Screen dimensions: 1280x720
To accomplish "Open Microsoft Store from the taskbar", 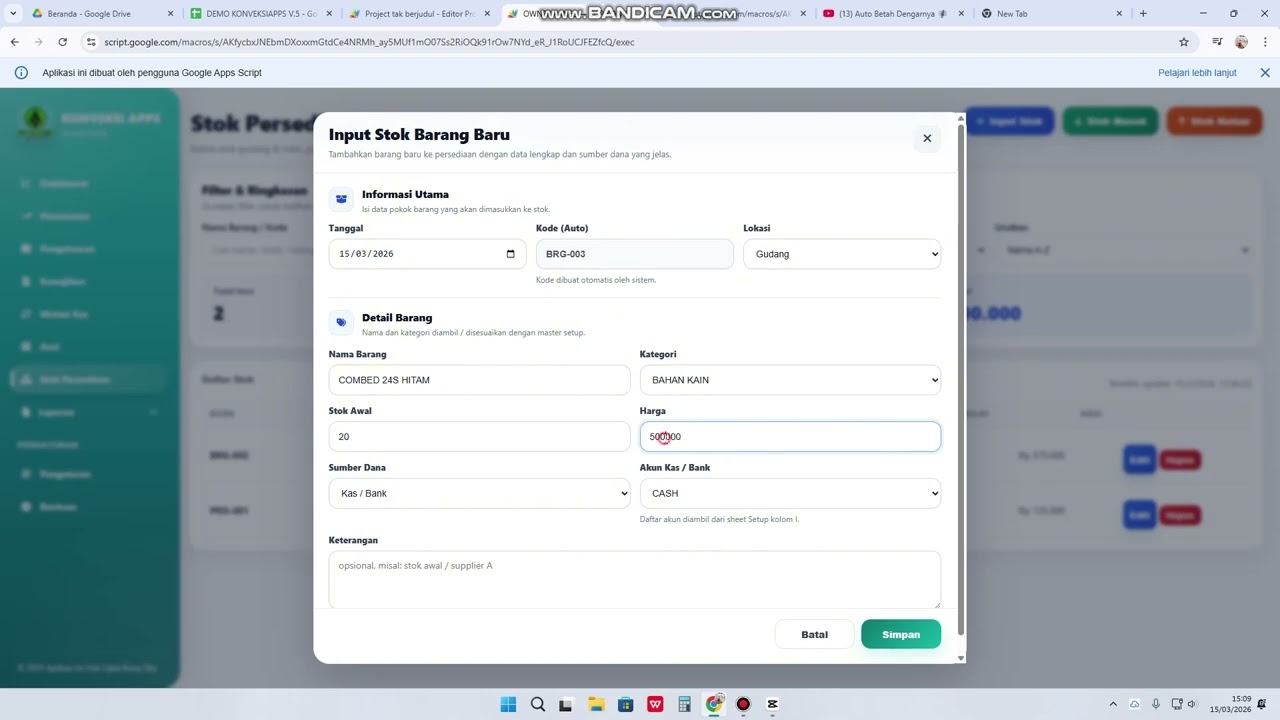I will coord(625,704).
